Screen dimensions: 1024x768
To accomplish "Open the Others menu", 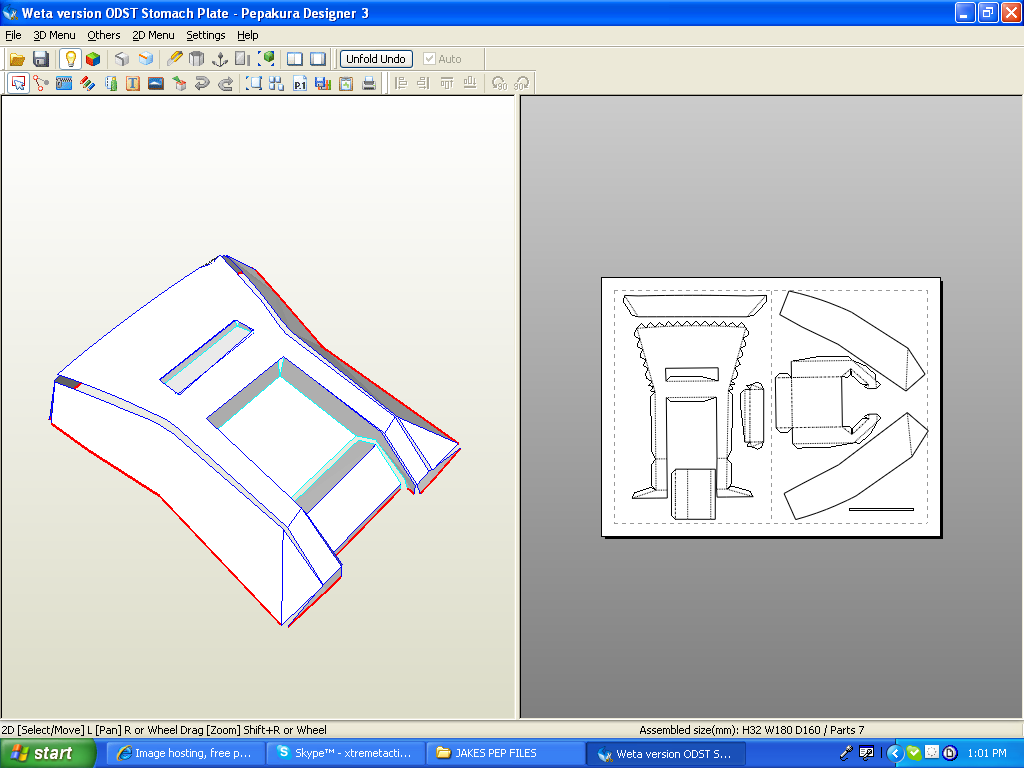I will (x=104, y=35).
